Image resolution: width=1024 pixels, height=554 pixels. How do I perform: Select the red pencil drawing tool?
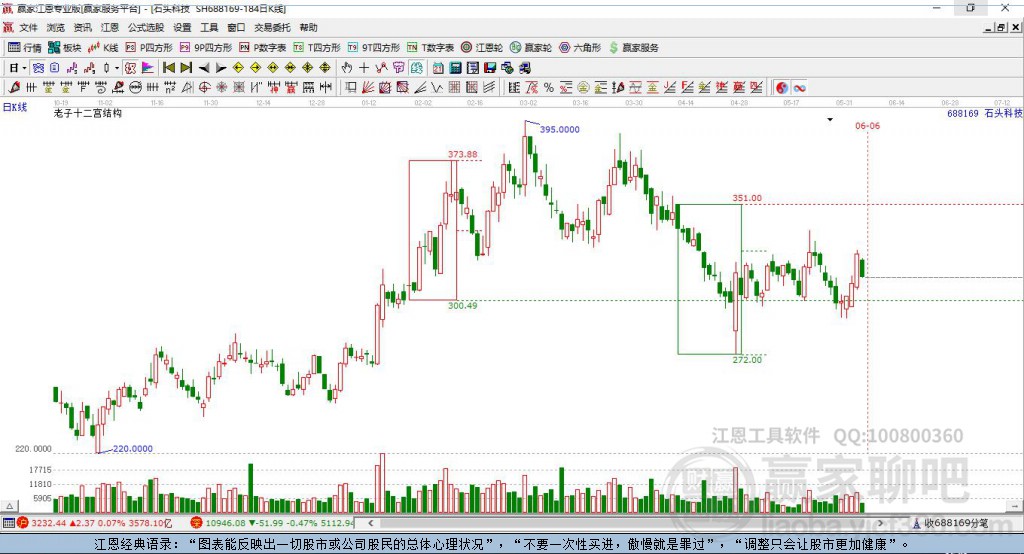tap(14, 87)
